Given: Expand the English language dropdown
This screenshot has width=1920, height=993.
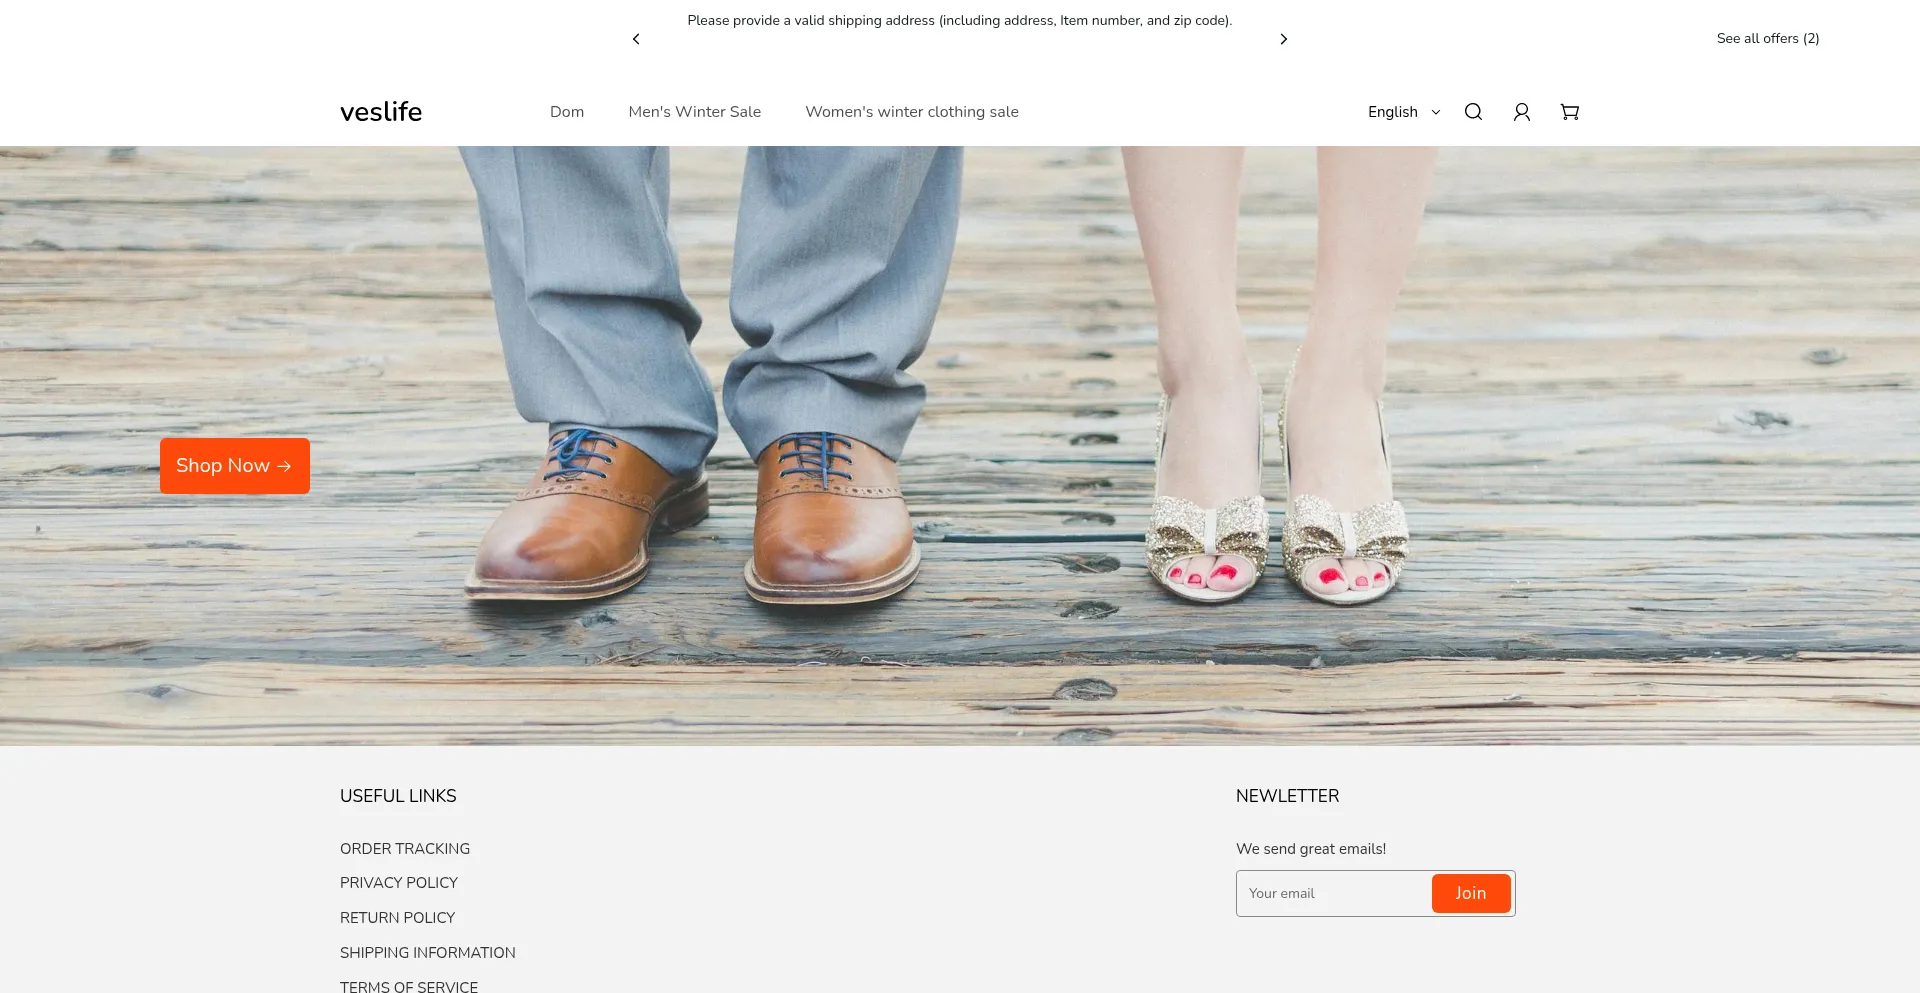Looking at the screenshot, I should tap(1403, 112).
